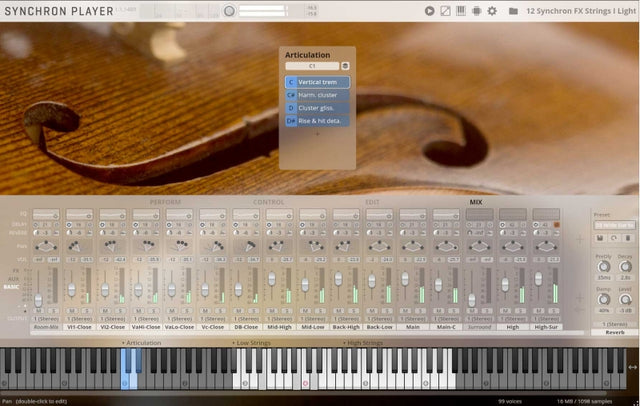Viewport: 640px width, 406px height.
Task: Open the settings gear icon
Action: [491, 11]
